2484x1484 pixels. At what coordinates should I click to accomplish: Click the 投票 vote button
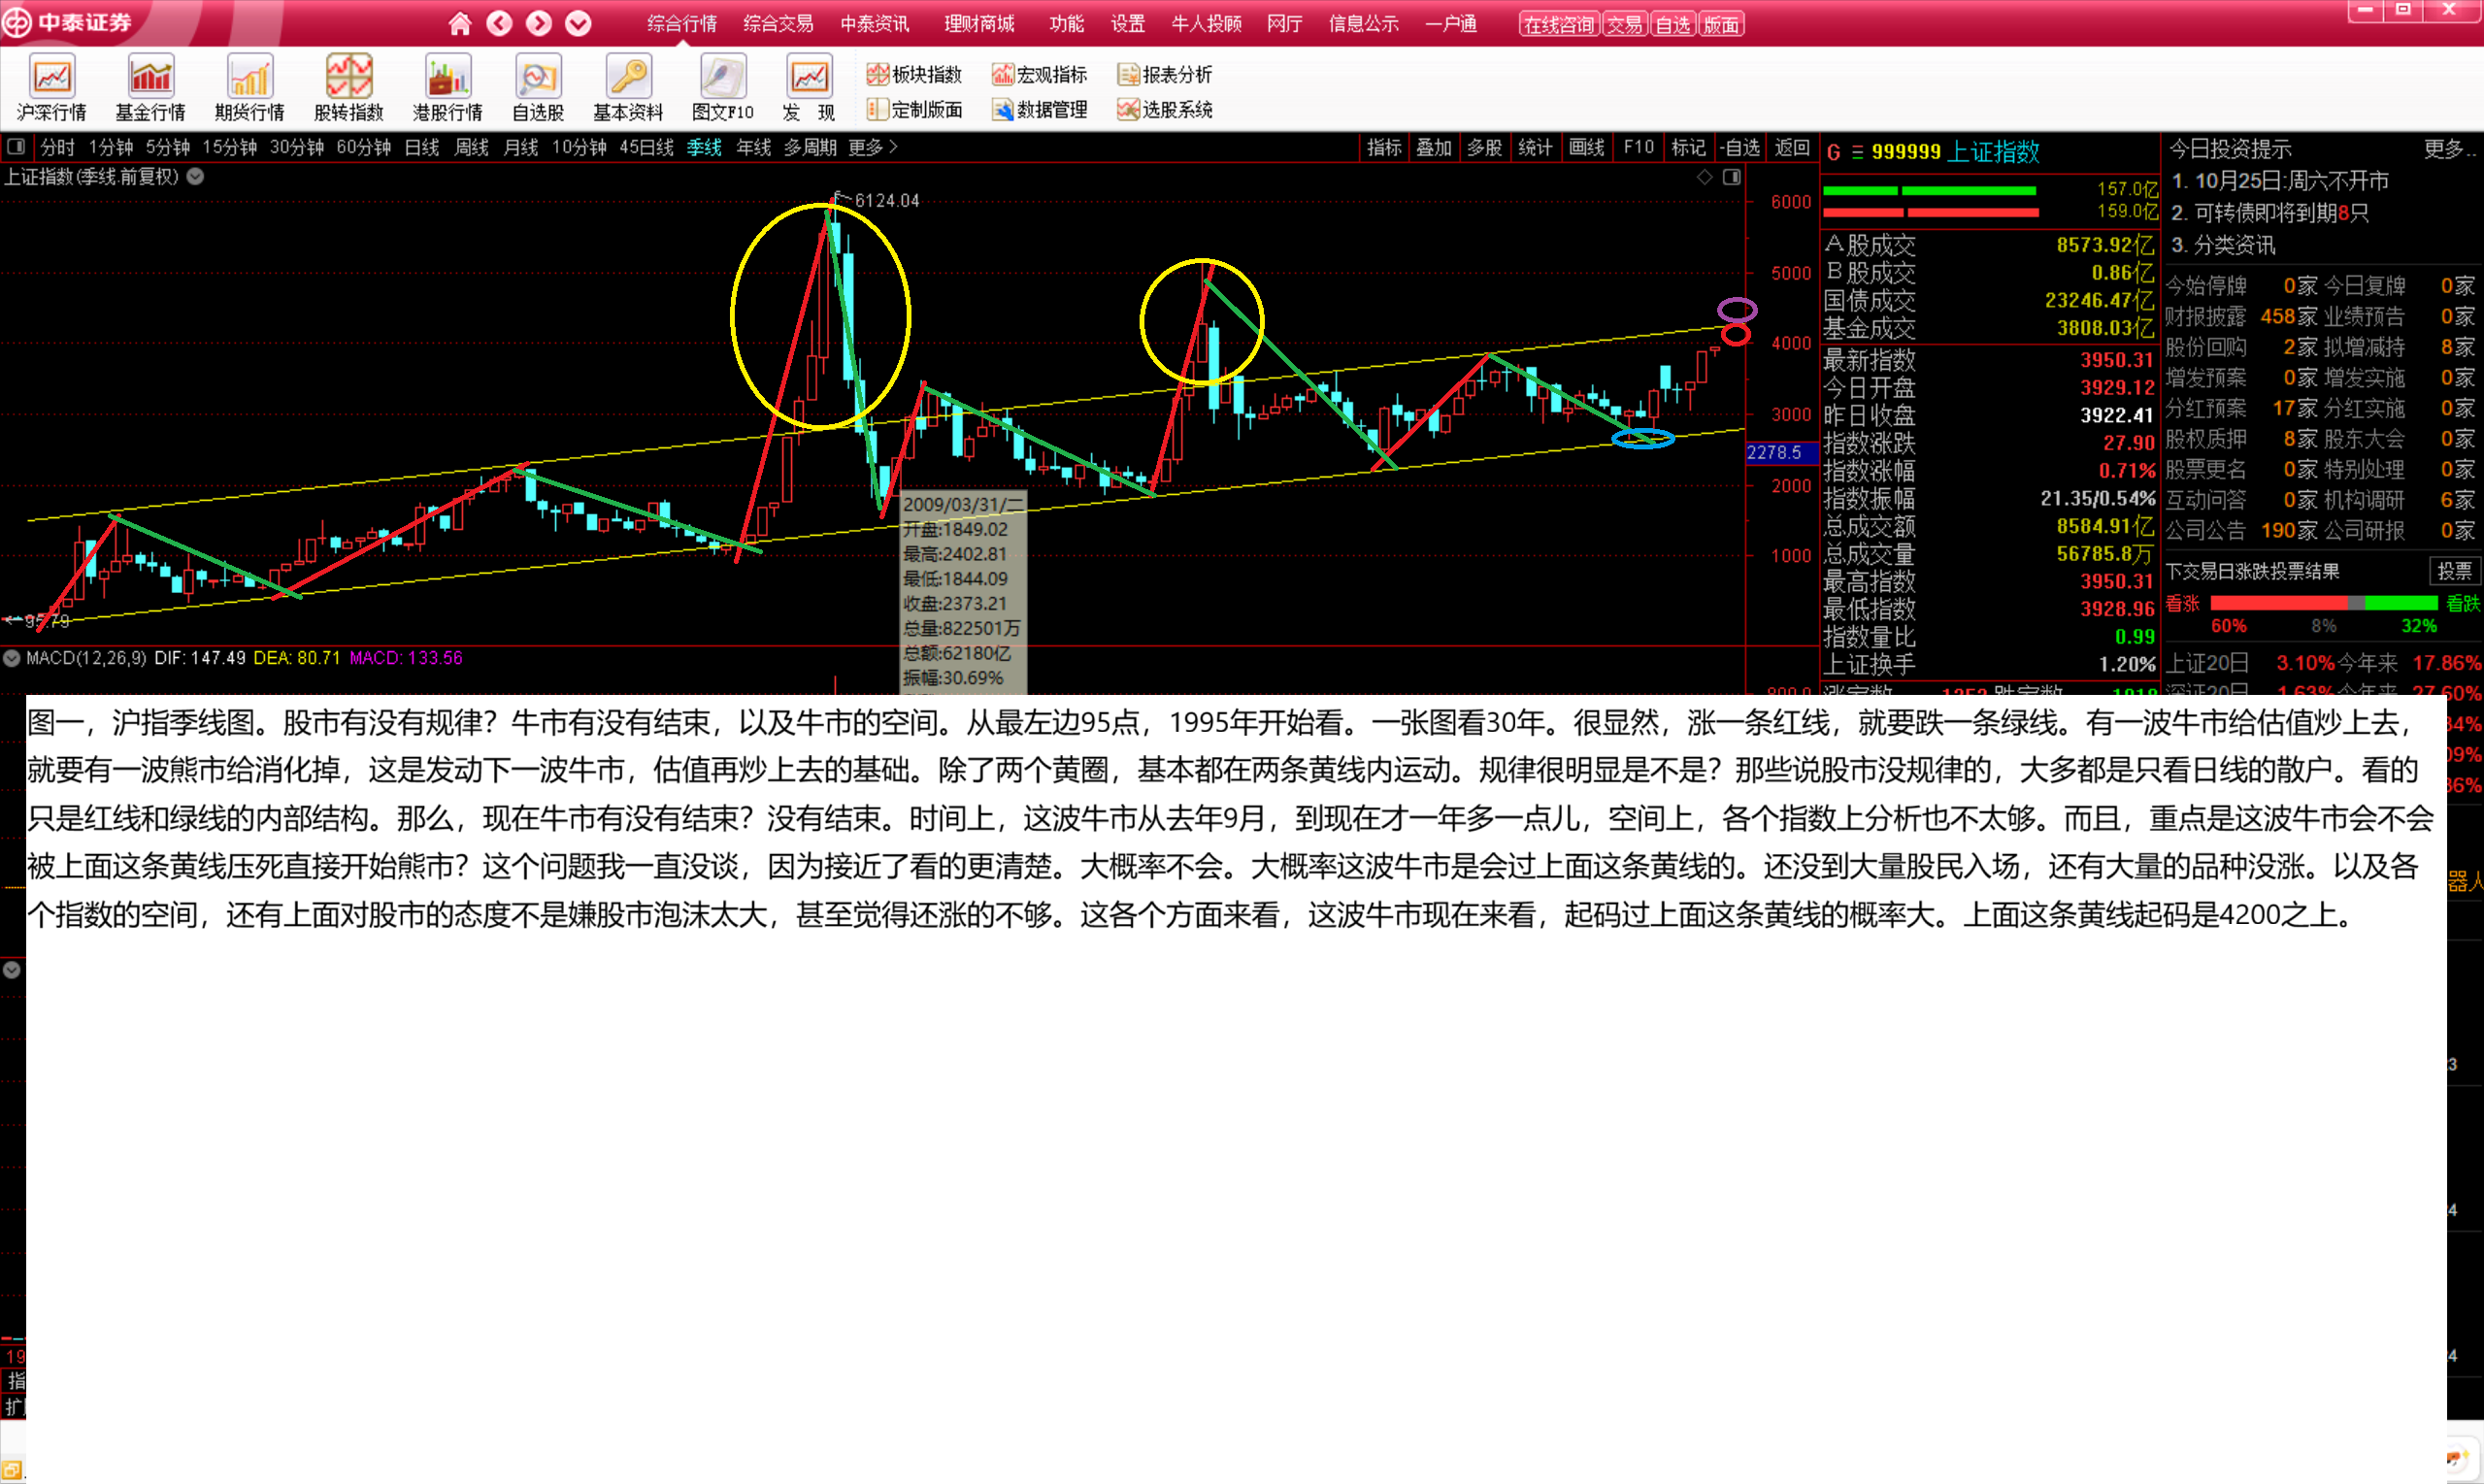tap(2454, 571)
